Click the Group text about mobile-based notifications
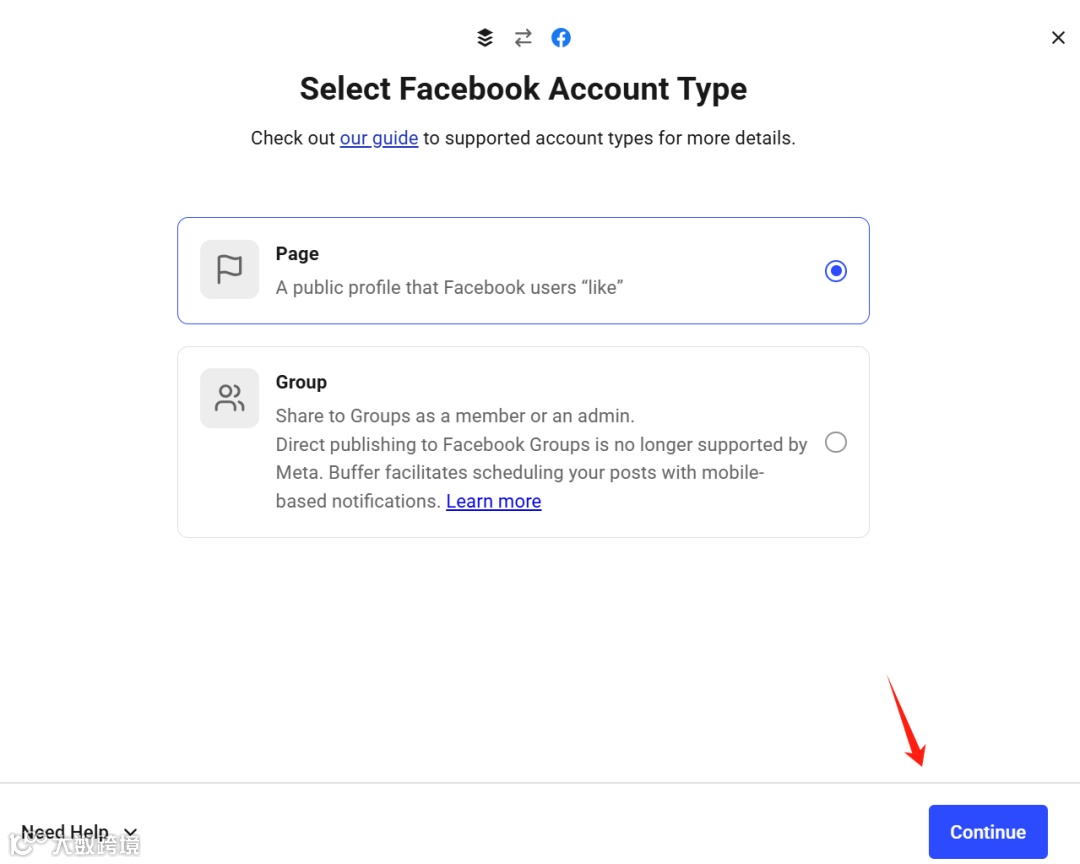The height and width of the screenshot is (864, 1080). (520, 473)
